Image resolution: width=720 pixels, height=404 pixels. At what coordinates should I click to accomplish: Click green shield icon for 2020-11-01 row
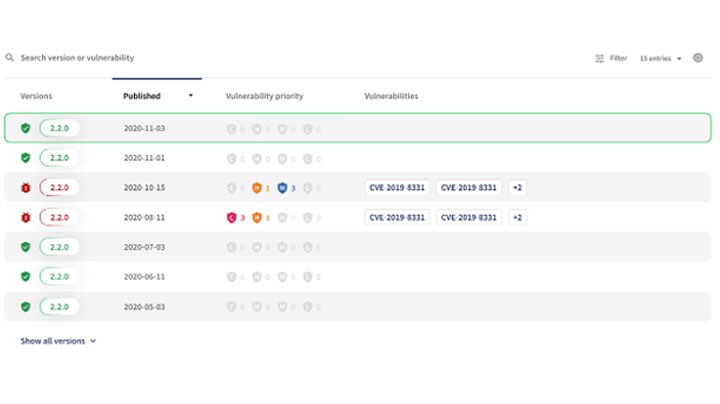pos(26,158)
